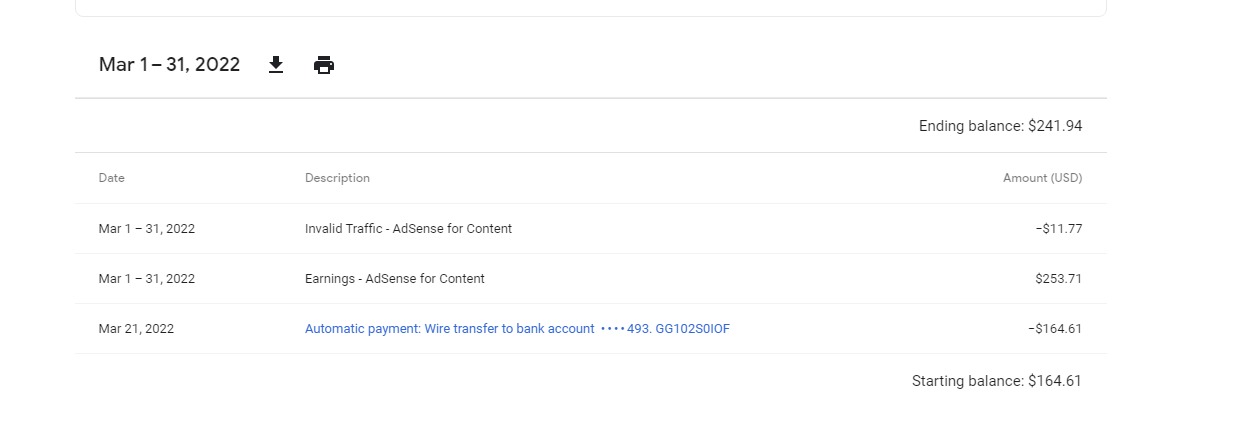Click the −$11.77 invalid traffic amount

pyautogui.click(x=1059, y=229)
